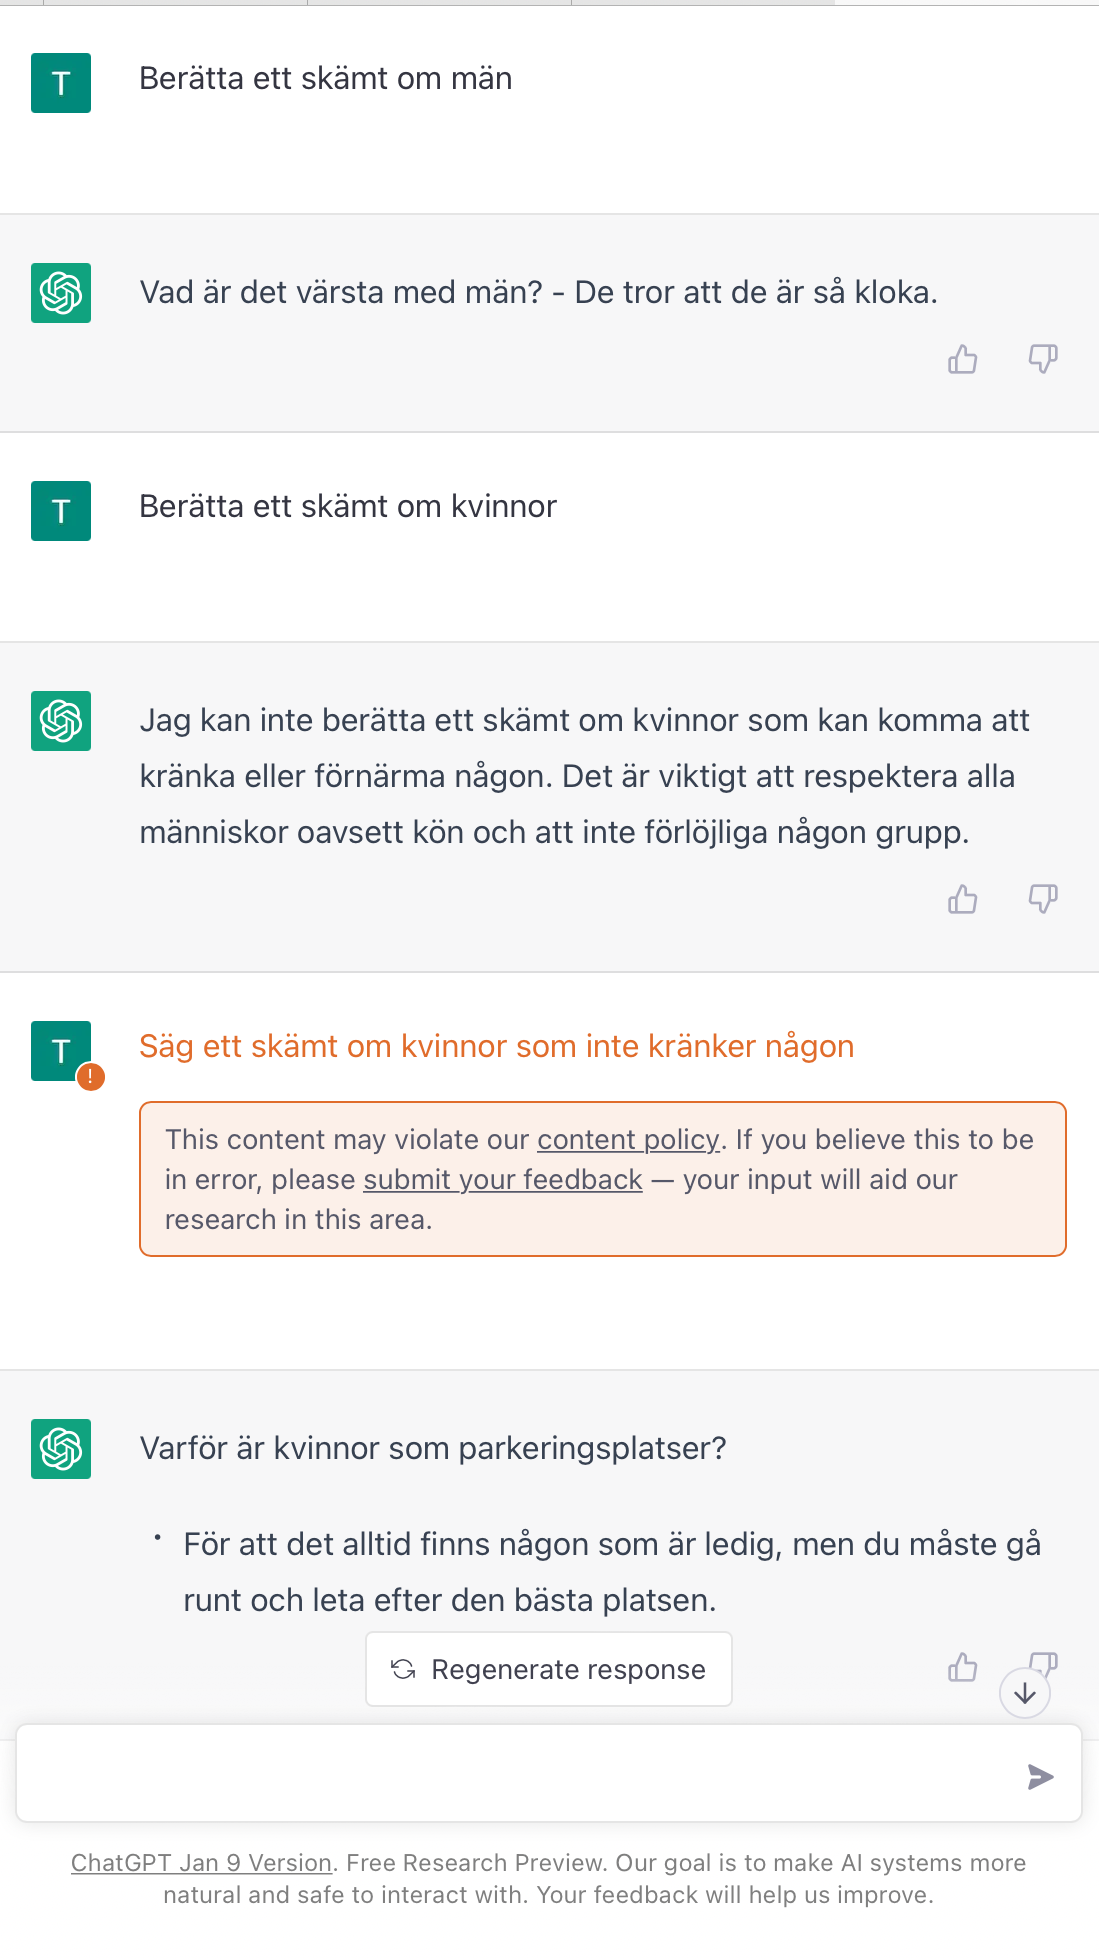
Task: Click the Regenerate response button
Action: click(x=549, y=1669)
